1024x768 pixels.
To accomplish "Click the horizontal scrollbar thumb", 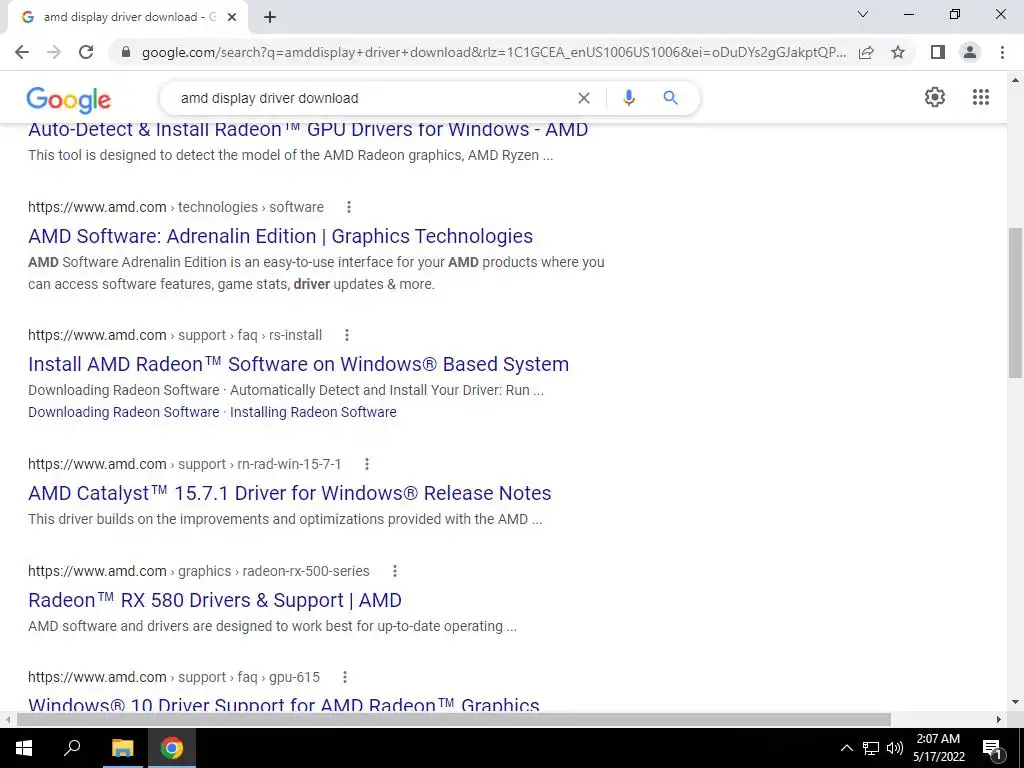I will pos(454,719).
